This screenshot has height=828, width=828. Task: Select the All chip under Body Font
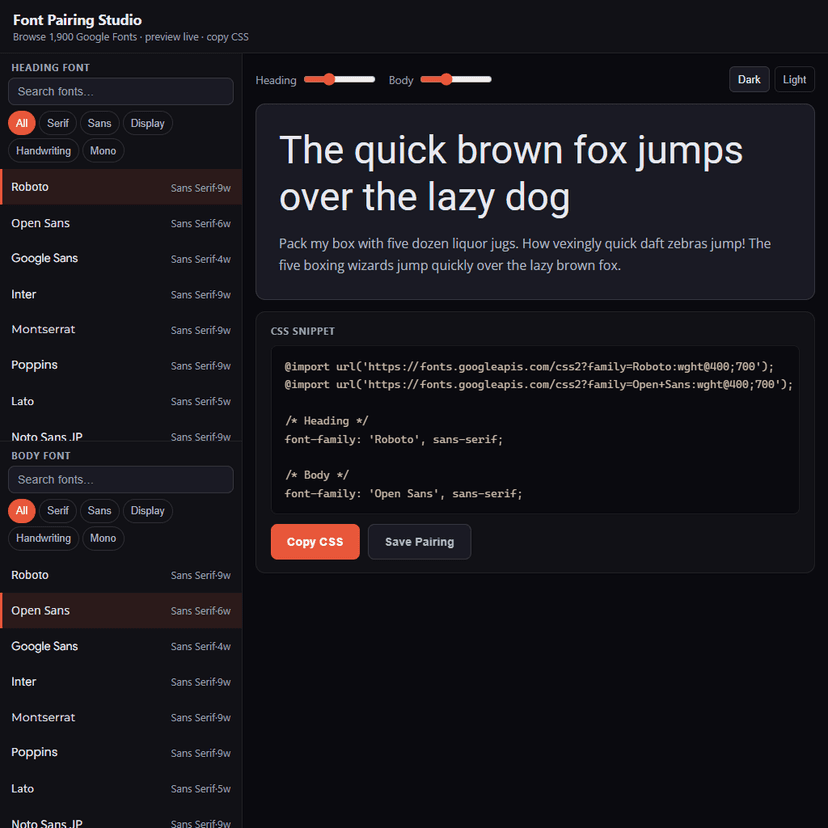click(21, 510)
